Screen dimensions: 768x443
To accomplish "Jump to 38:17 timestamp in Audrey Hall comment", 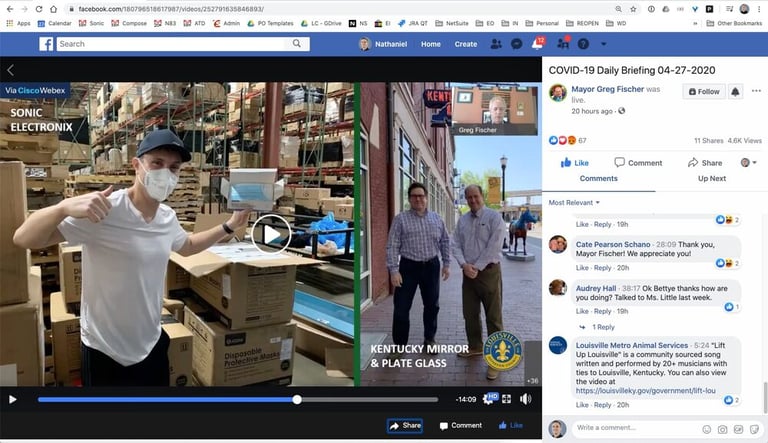I will point(631,289).
